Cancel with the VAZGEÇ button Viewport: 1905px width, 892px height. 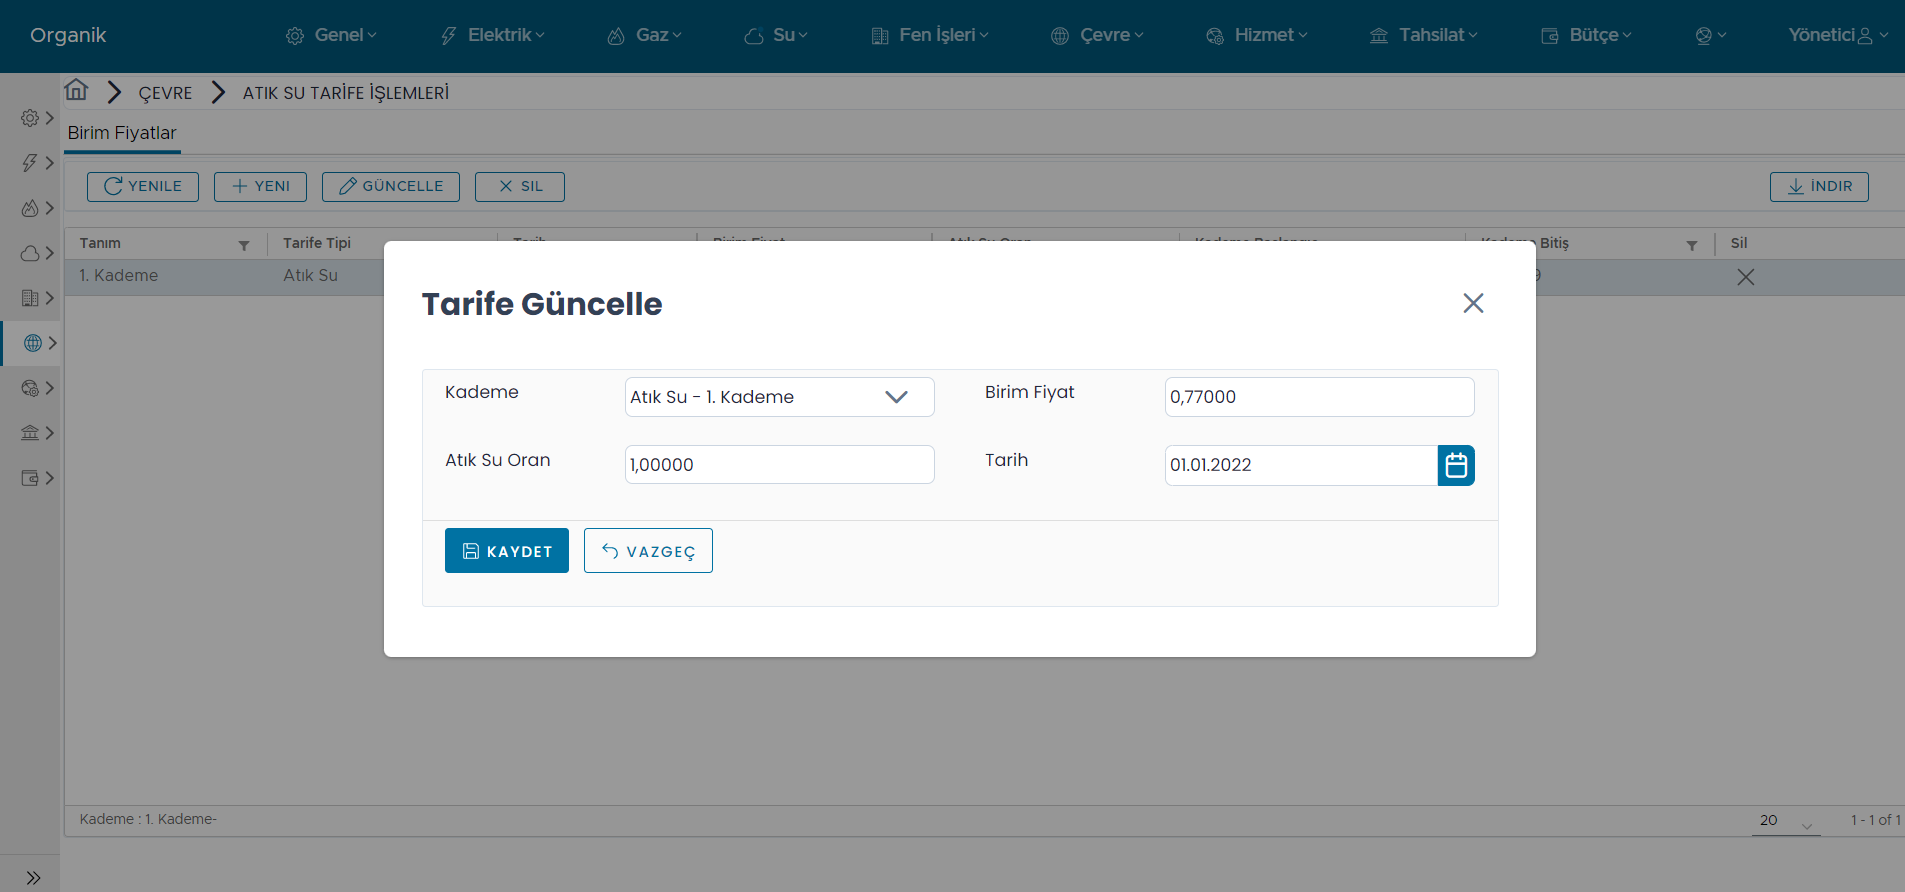coord(648,551)
